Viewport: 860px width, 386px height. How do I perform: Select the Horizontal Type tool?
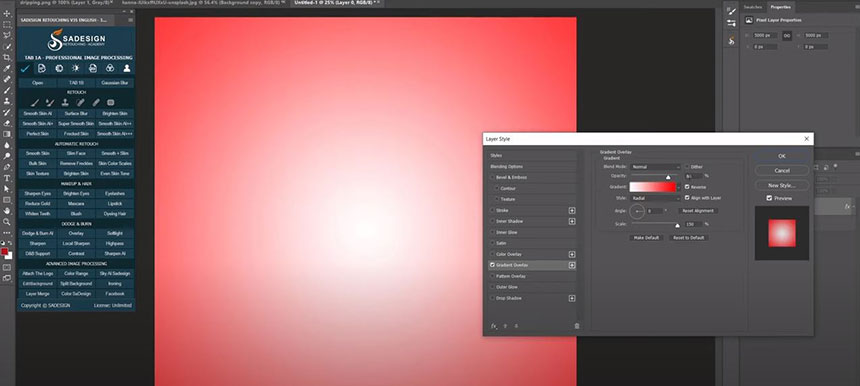click(7, 178)
